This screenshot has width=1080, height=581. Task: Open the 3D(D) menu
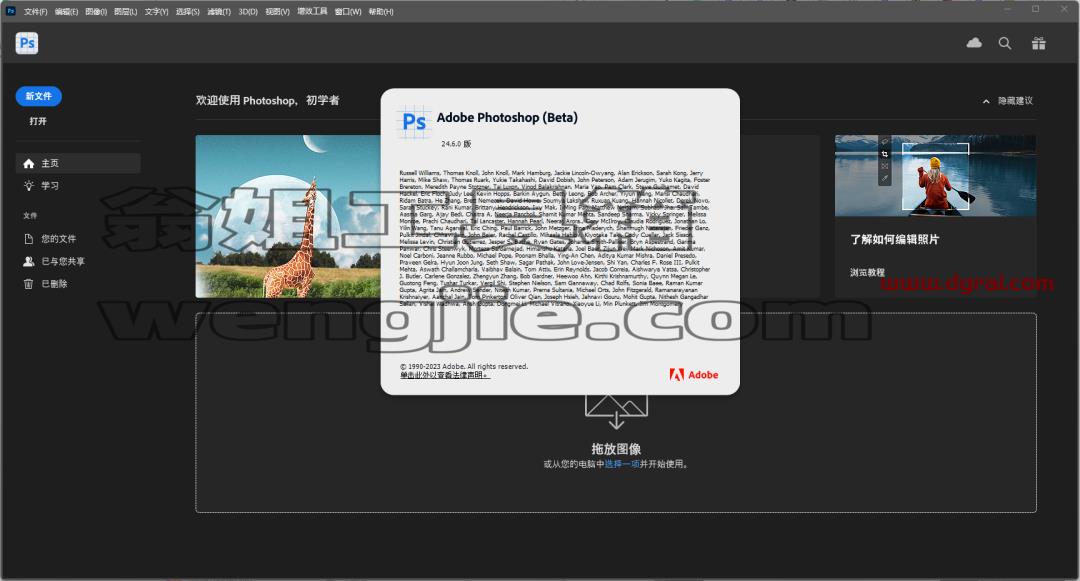pyautogui.click(x=248, y=12)
